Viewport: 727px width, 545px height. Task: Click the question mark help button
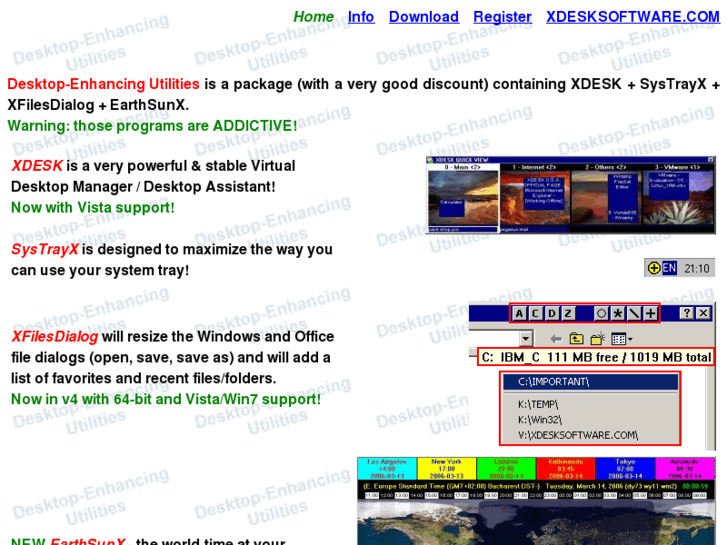pos(687,313)
